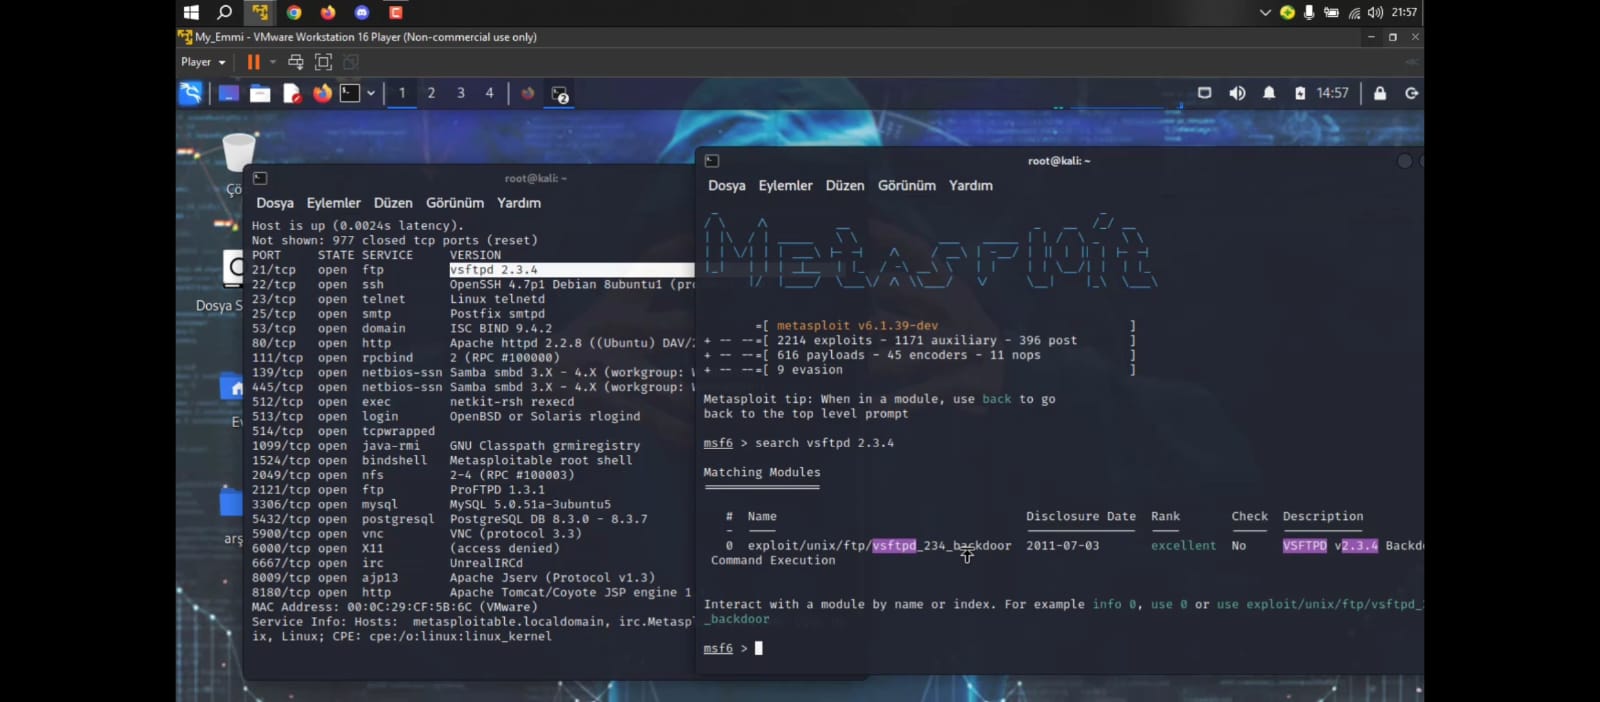Open the file manager from Kali panel
This screenshot has width=1600, height=702.
[x=260, y=93]
